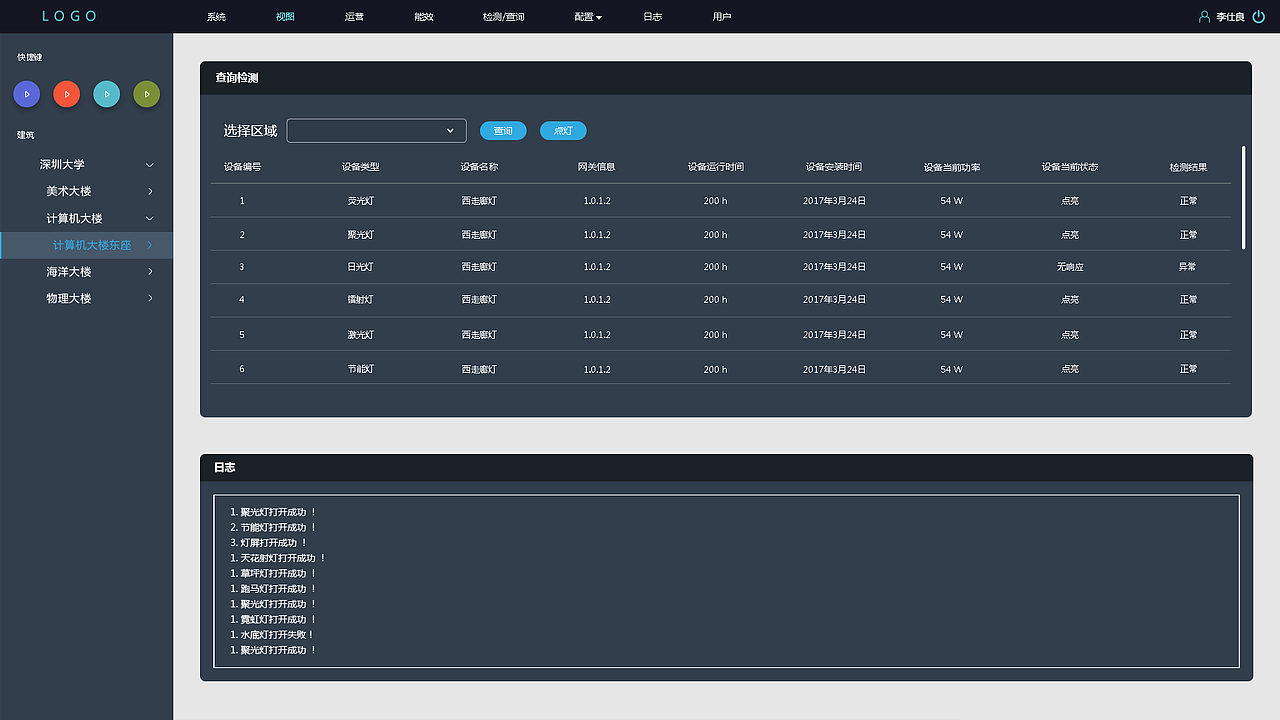Click the cyan quick-access play button

pyautogui.click(x=106, y=94)
